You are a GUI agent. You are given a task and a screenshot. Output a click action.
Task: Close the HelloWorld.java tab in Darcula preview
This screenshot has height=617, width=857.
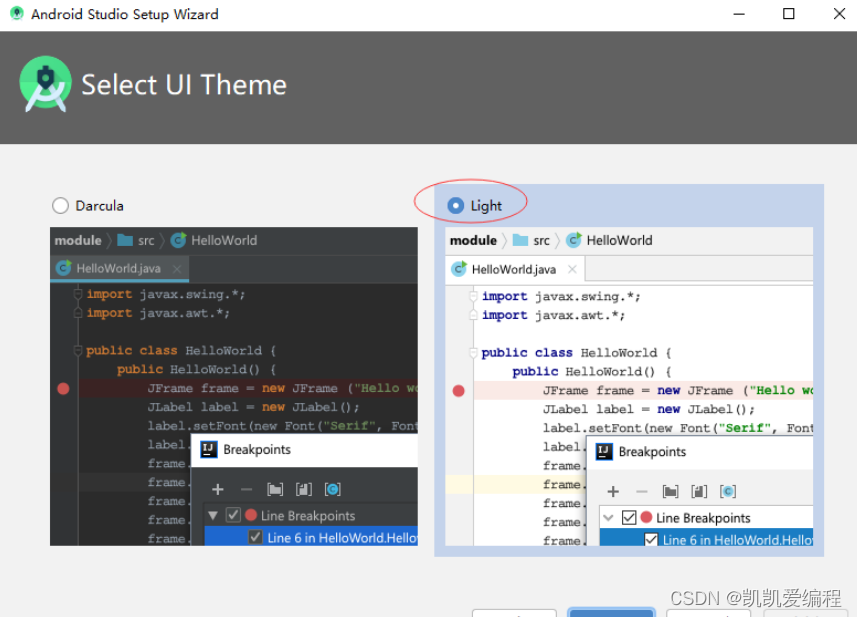click(177, 268)
